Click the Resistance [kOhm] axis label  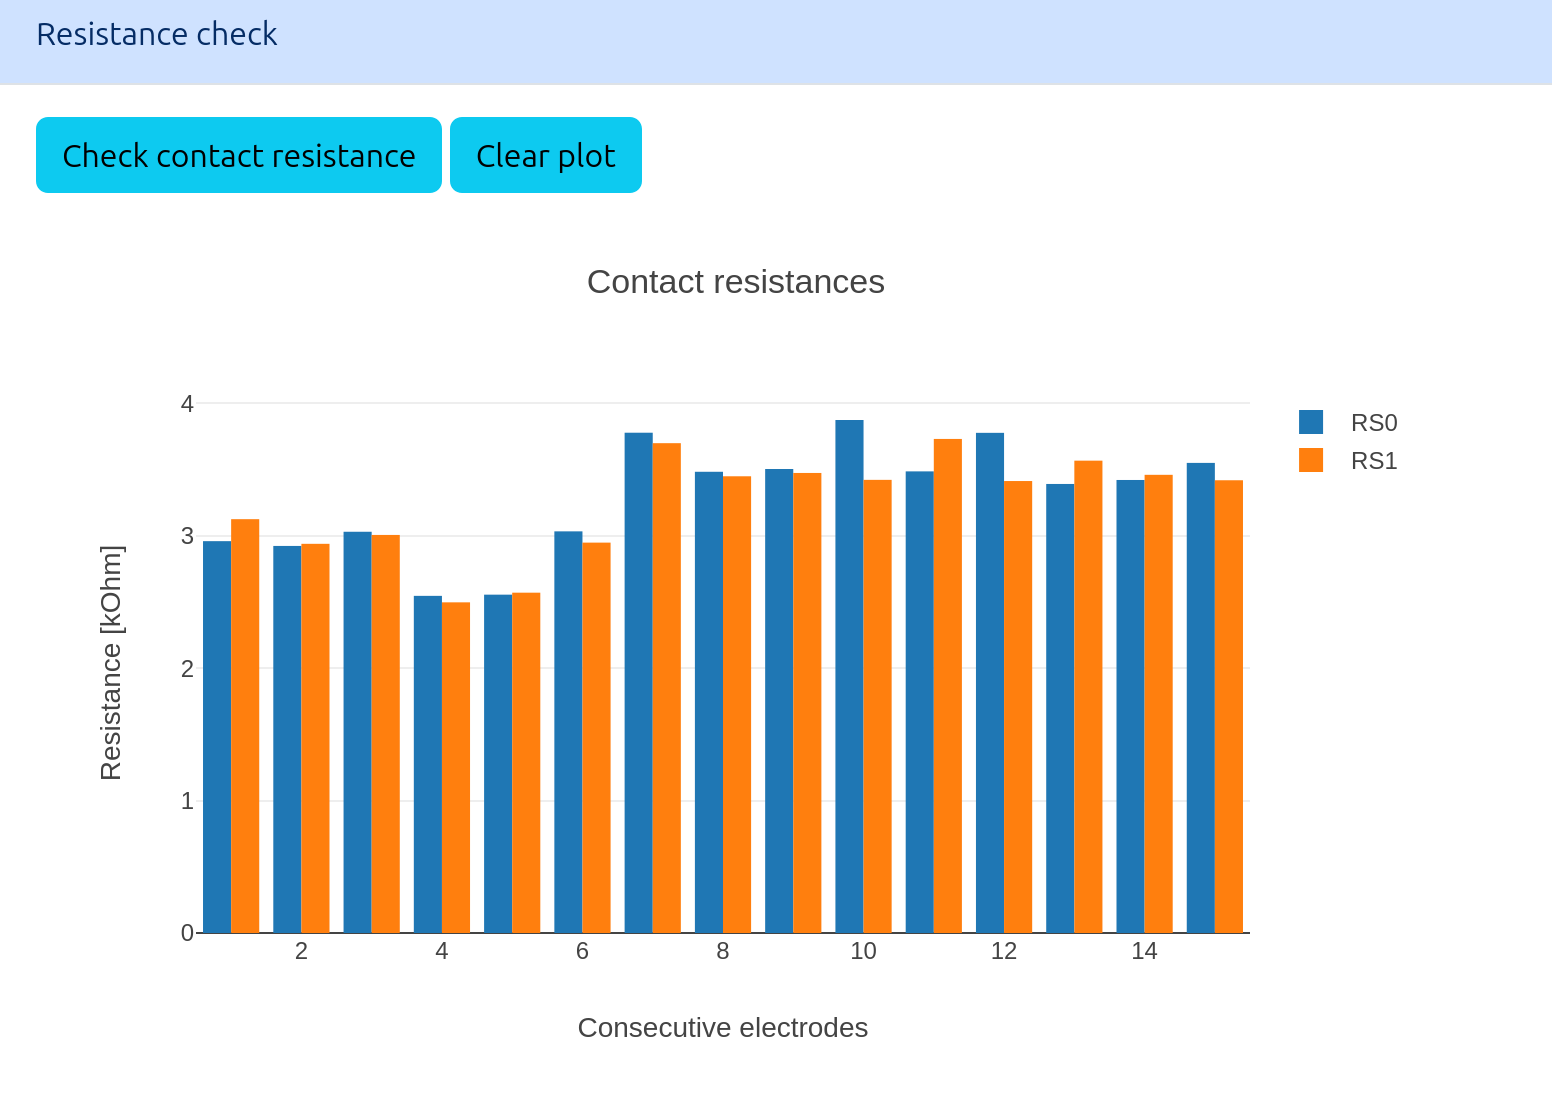(111, 663)
